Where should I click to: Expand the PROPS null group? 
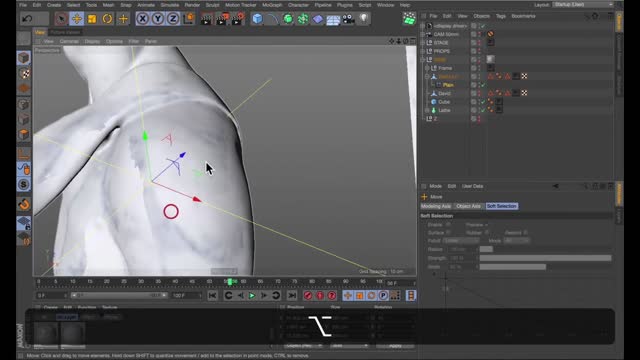pyautogui.click(x=423, y=51)
